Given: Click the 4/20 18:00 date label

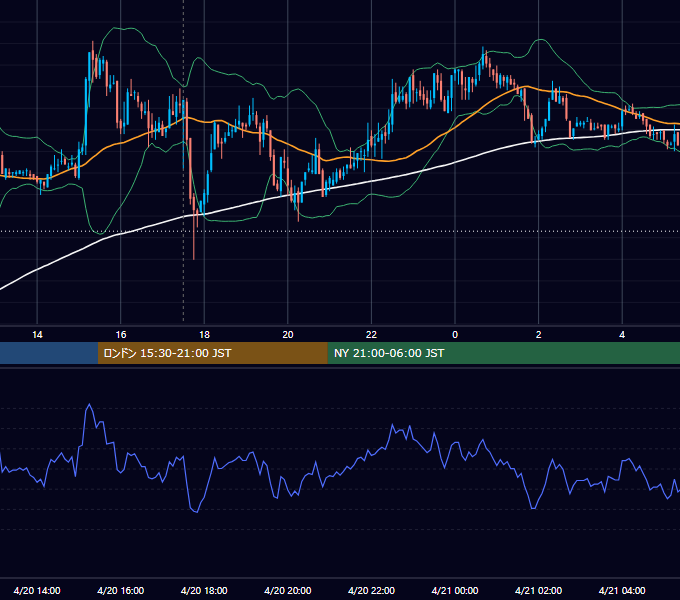Looking at the screenshot, I should click(x=204, y=590).
